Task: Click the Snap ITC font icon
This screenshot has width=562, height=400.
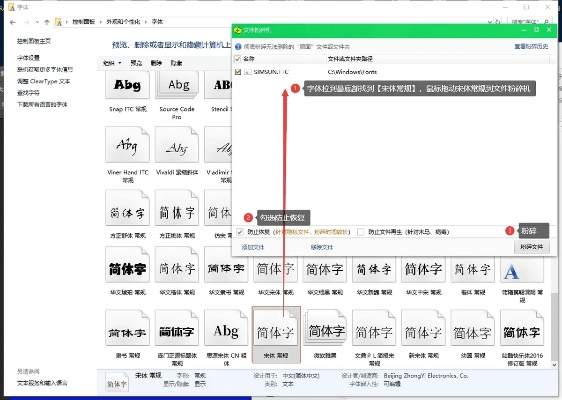Action: click(x=127, y=85)
